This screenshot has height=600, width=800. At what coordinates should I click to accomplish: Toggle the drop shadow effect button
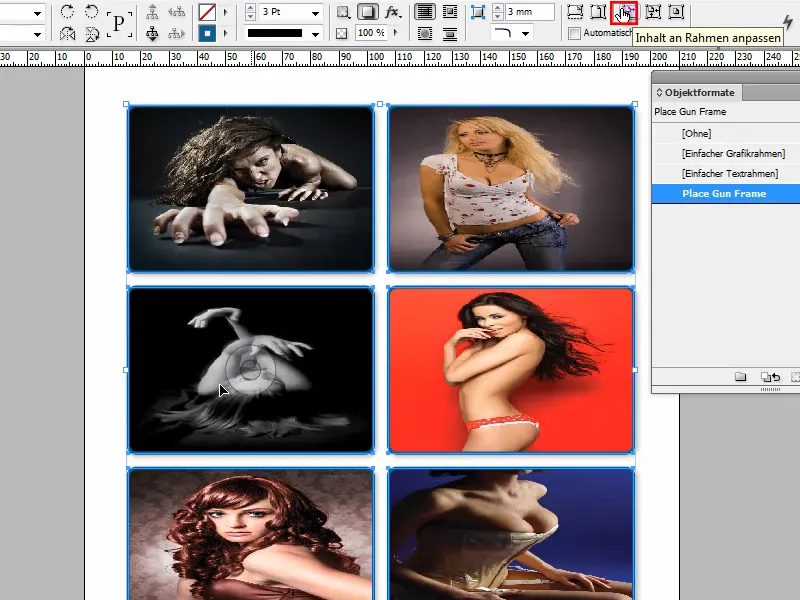(367, 12)
